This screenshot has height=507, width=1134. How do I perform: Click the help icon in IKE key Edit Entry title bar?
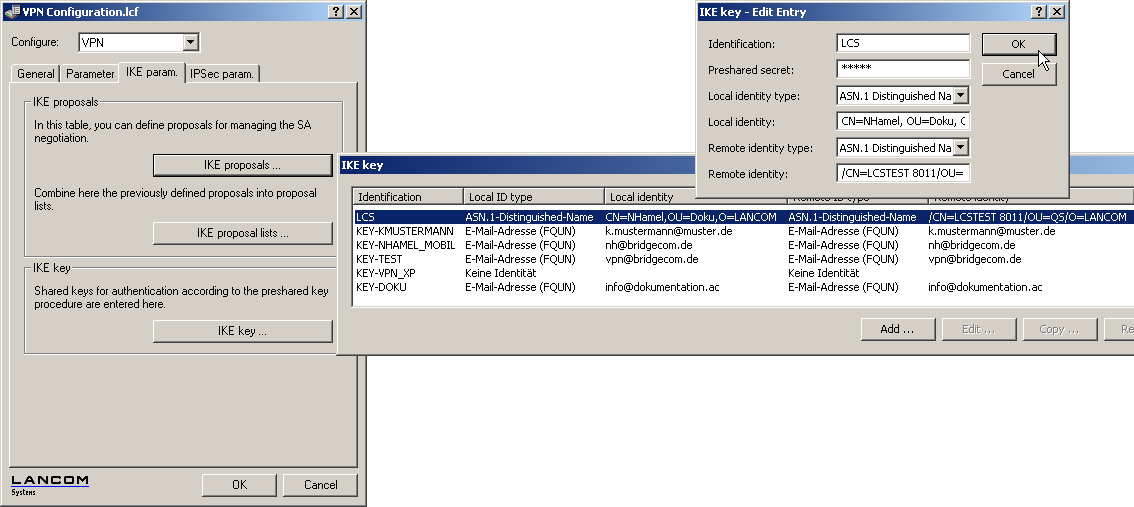click(1039, 11)
